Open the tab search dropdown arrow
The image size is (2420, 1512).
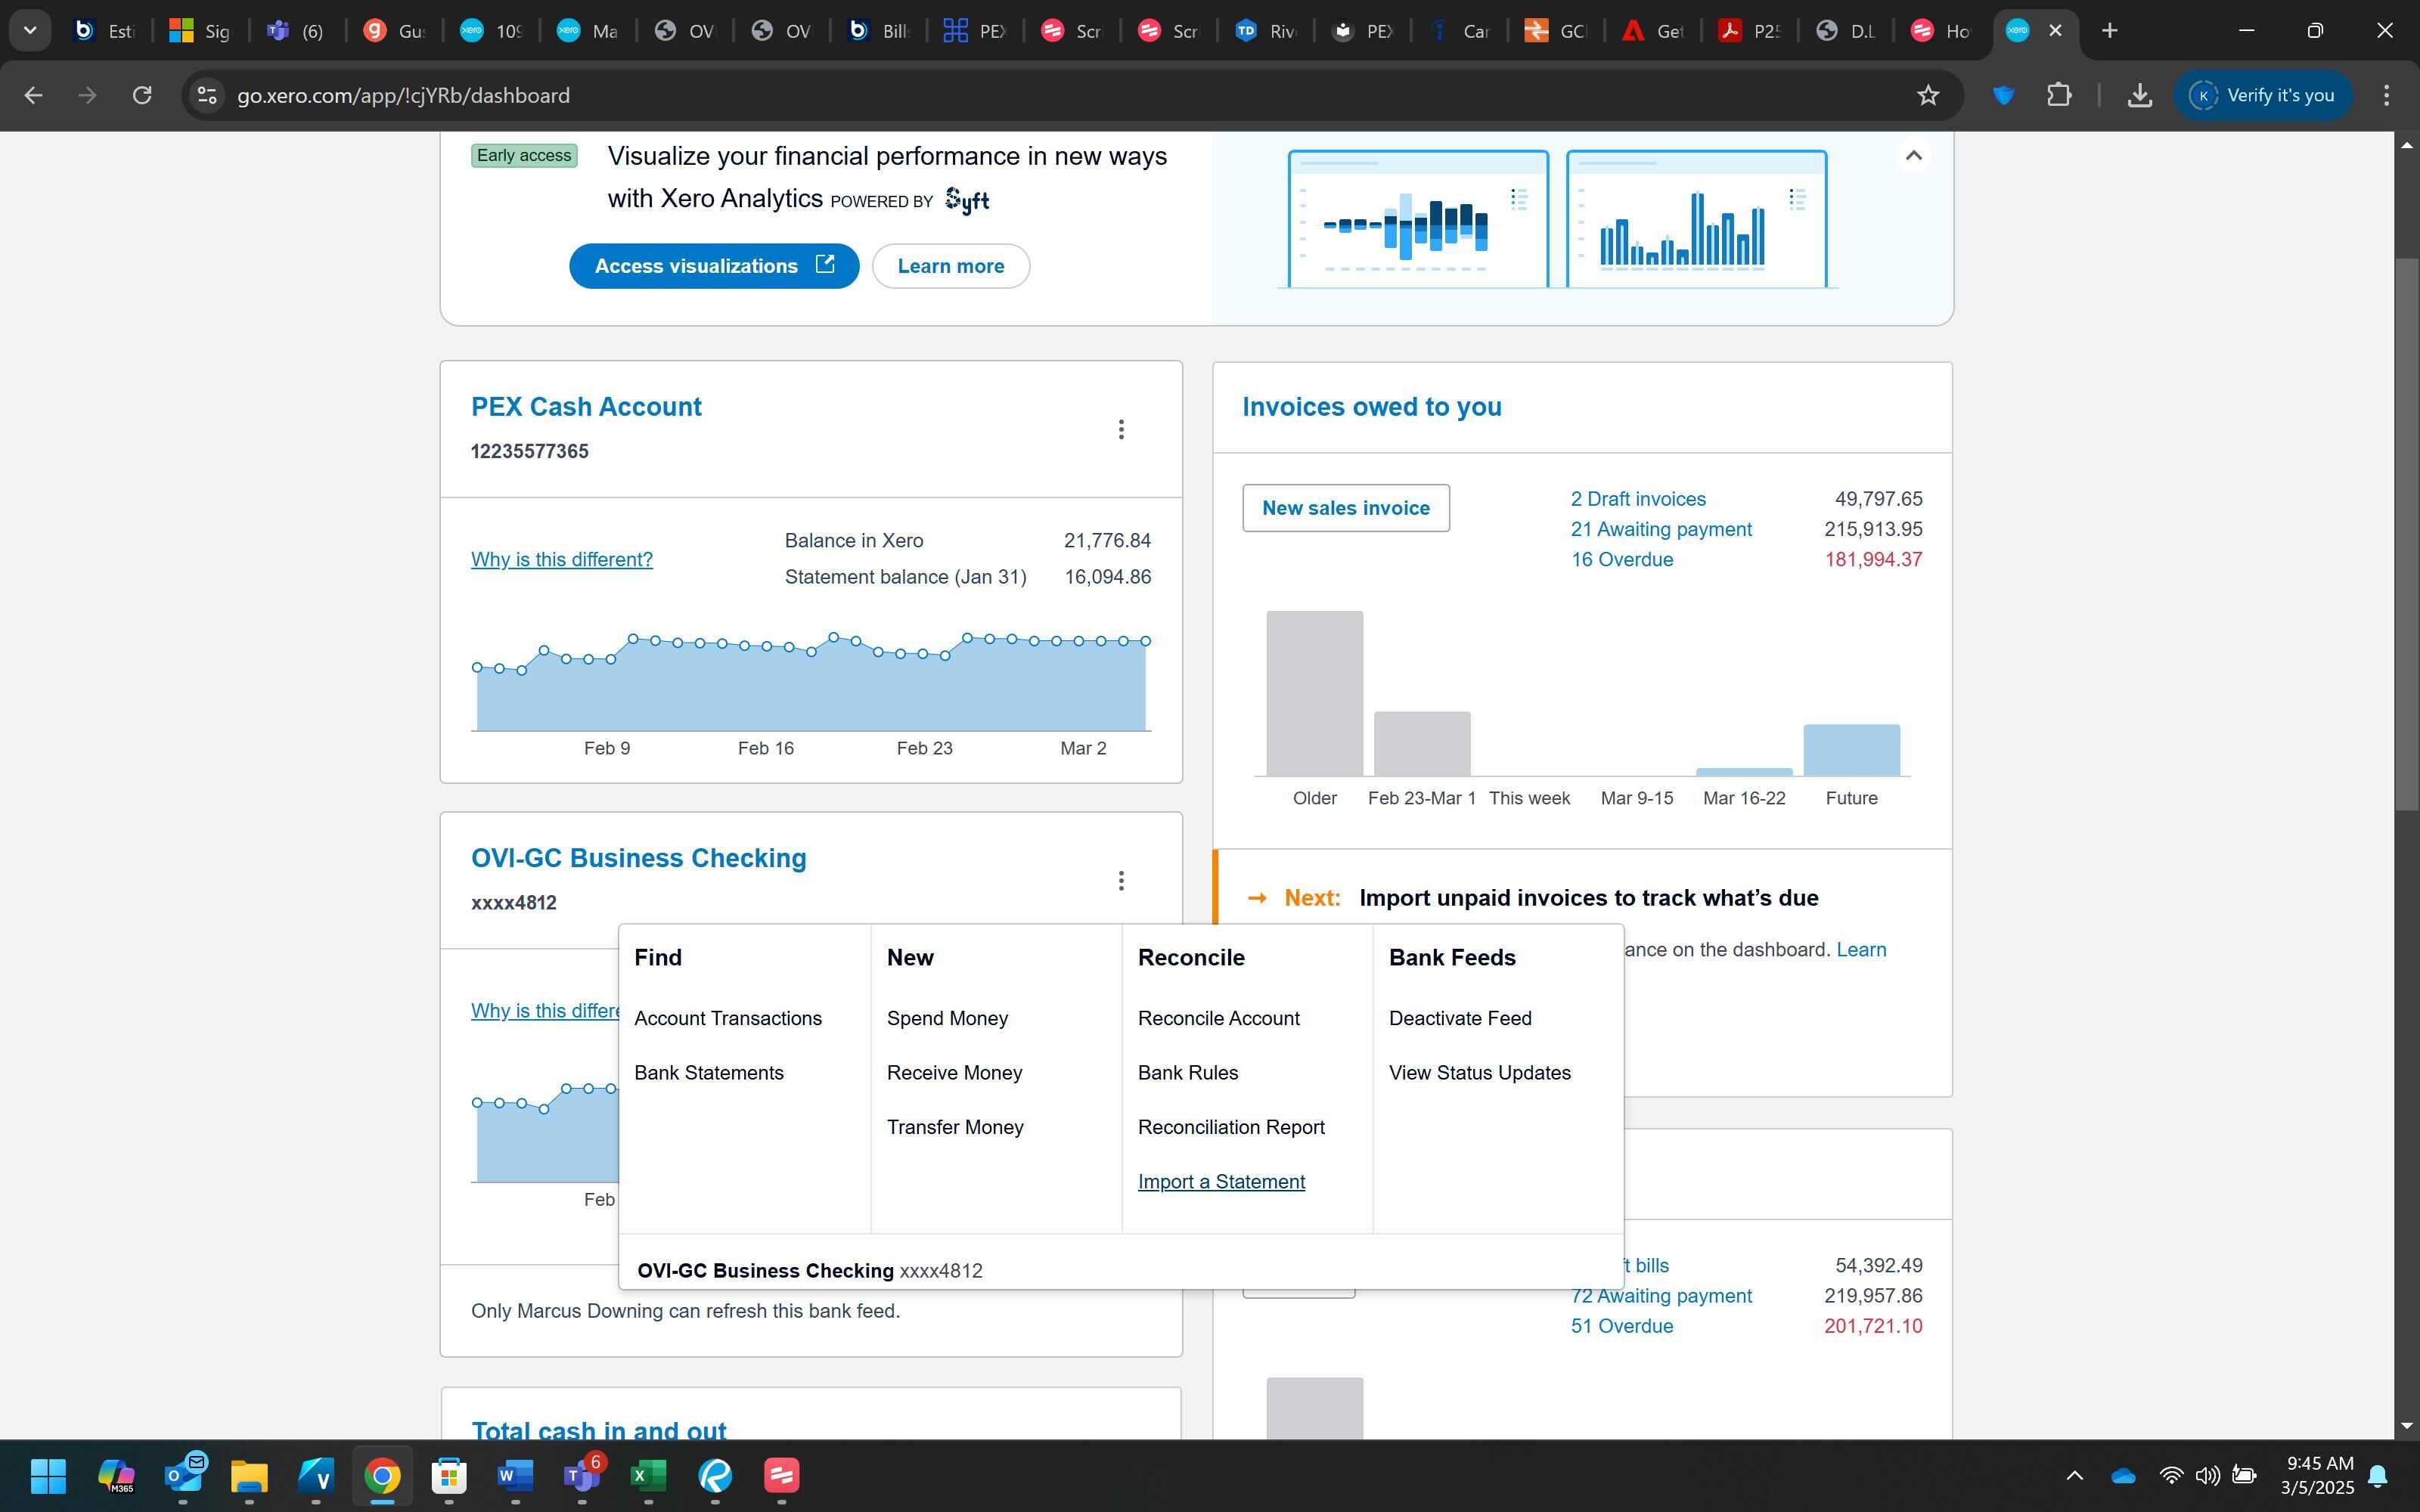pos(30,30)
